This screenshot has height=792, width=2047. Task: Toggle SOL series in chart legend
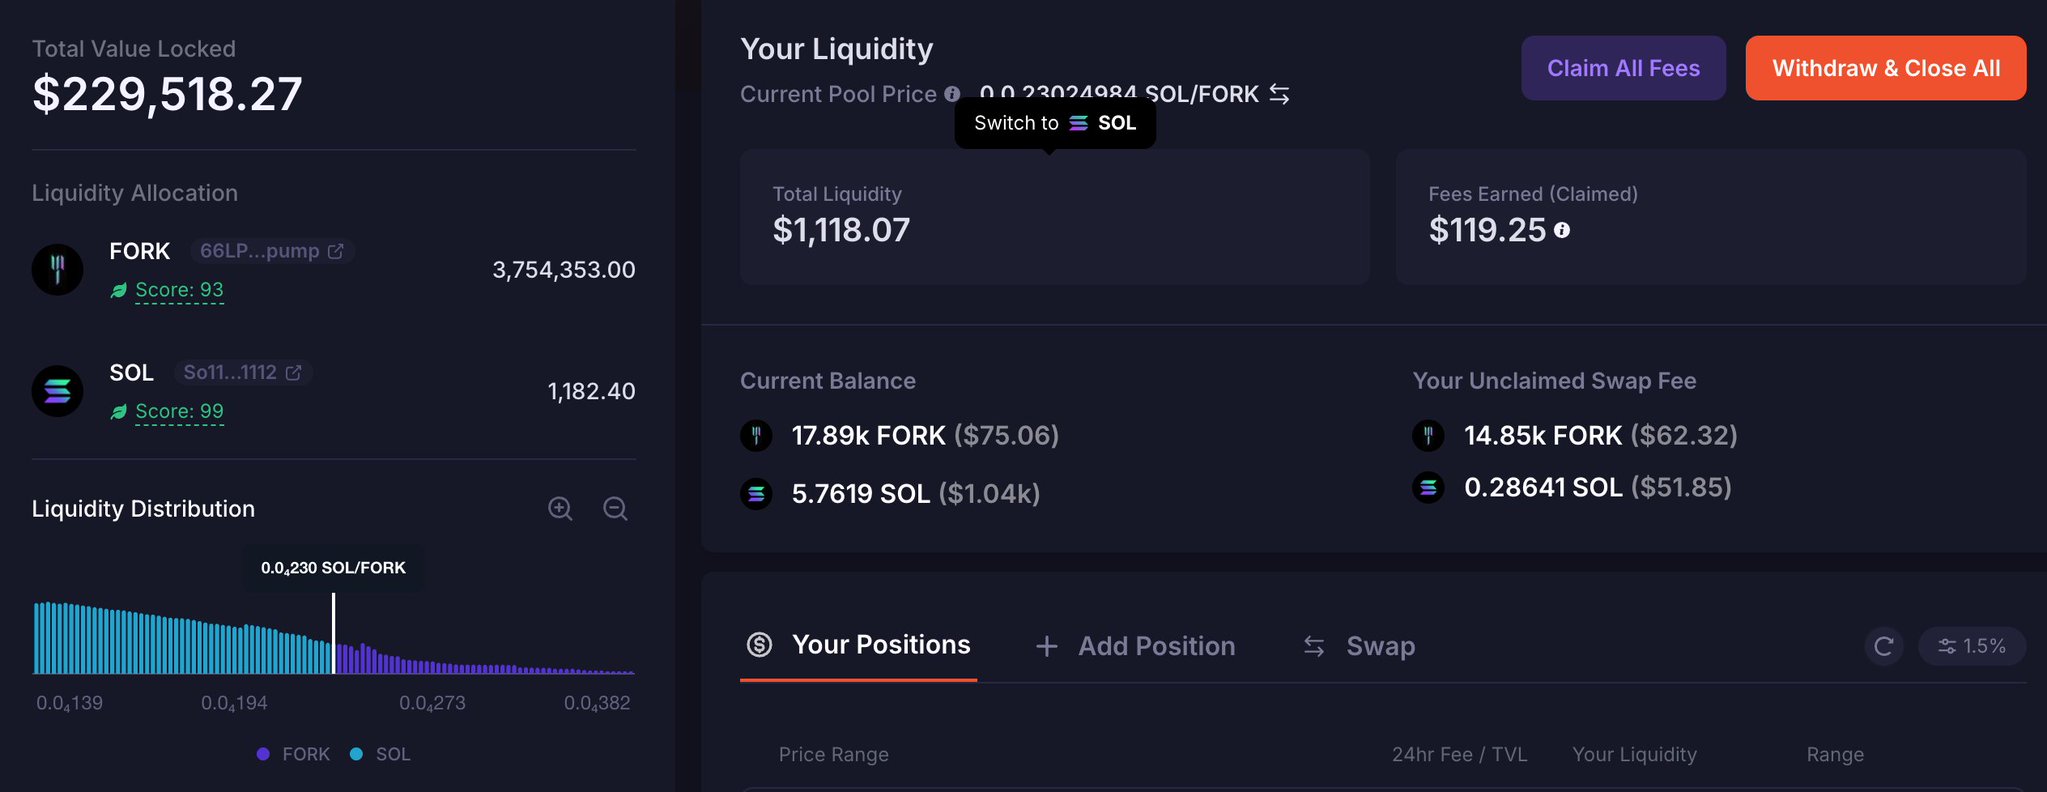pyautogui.click(x=381, y=754)
